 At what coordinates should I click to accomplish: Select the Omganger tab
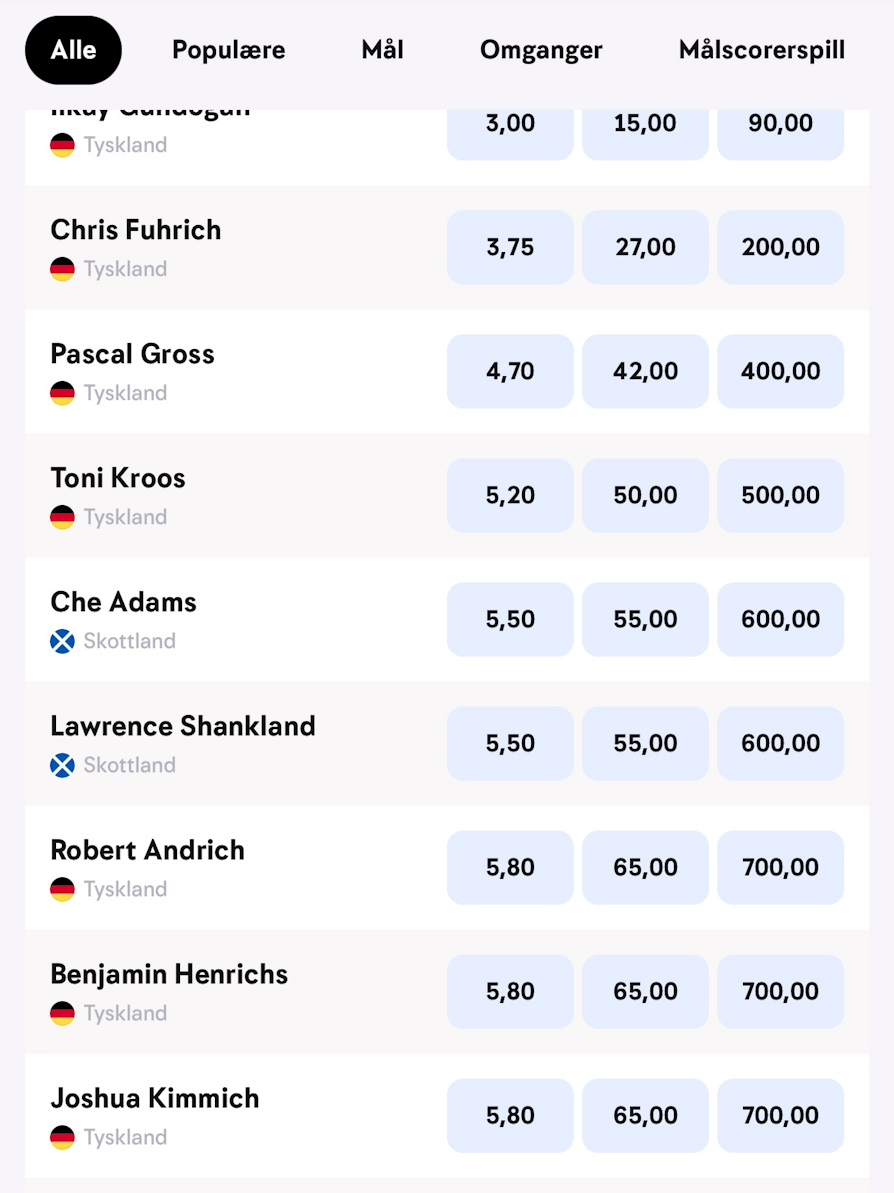(541, 50)
